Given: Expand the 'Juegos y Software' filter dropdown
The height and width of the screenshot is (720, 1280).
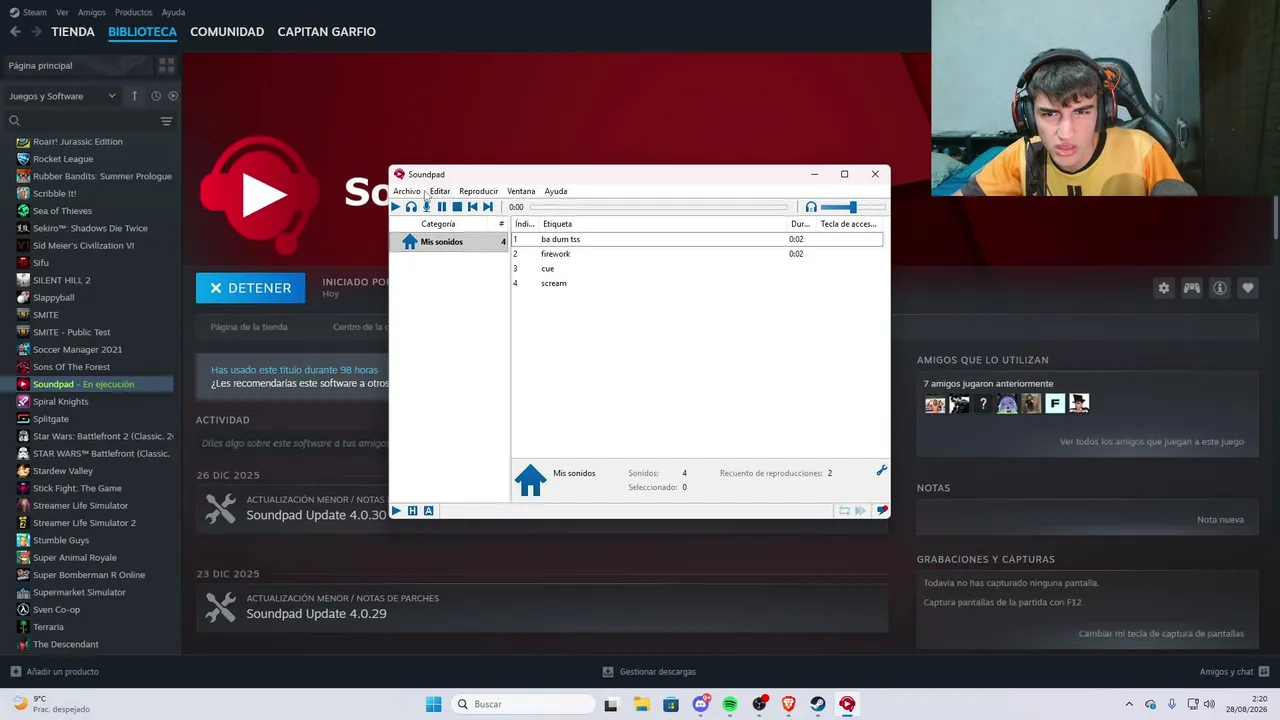Looking at the screenshot, I should click(62, 96).
